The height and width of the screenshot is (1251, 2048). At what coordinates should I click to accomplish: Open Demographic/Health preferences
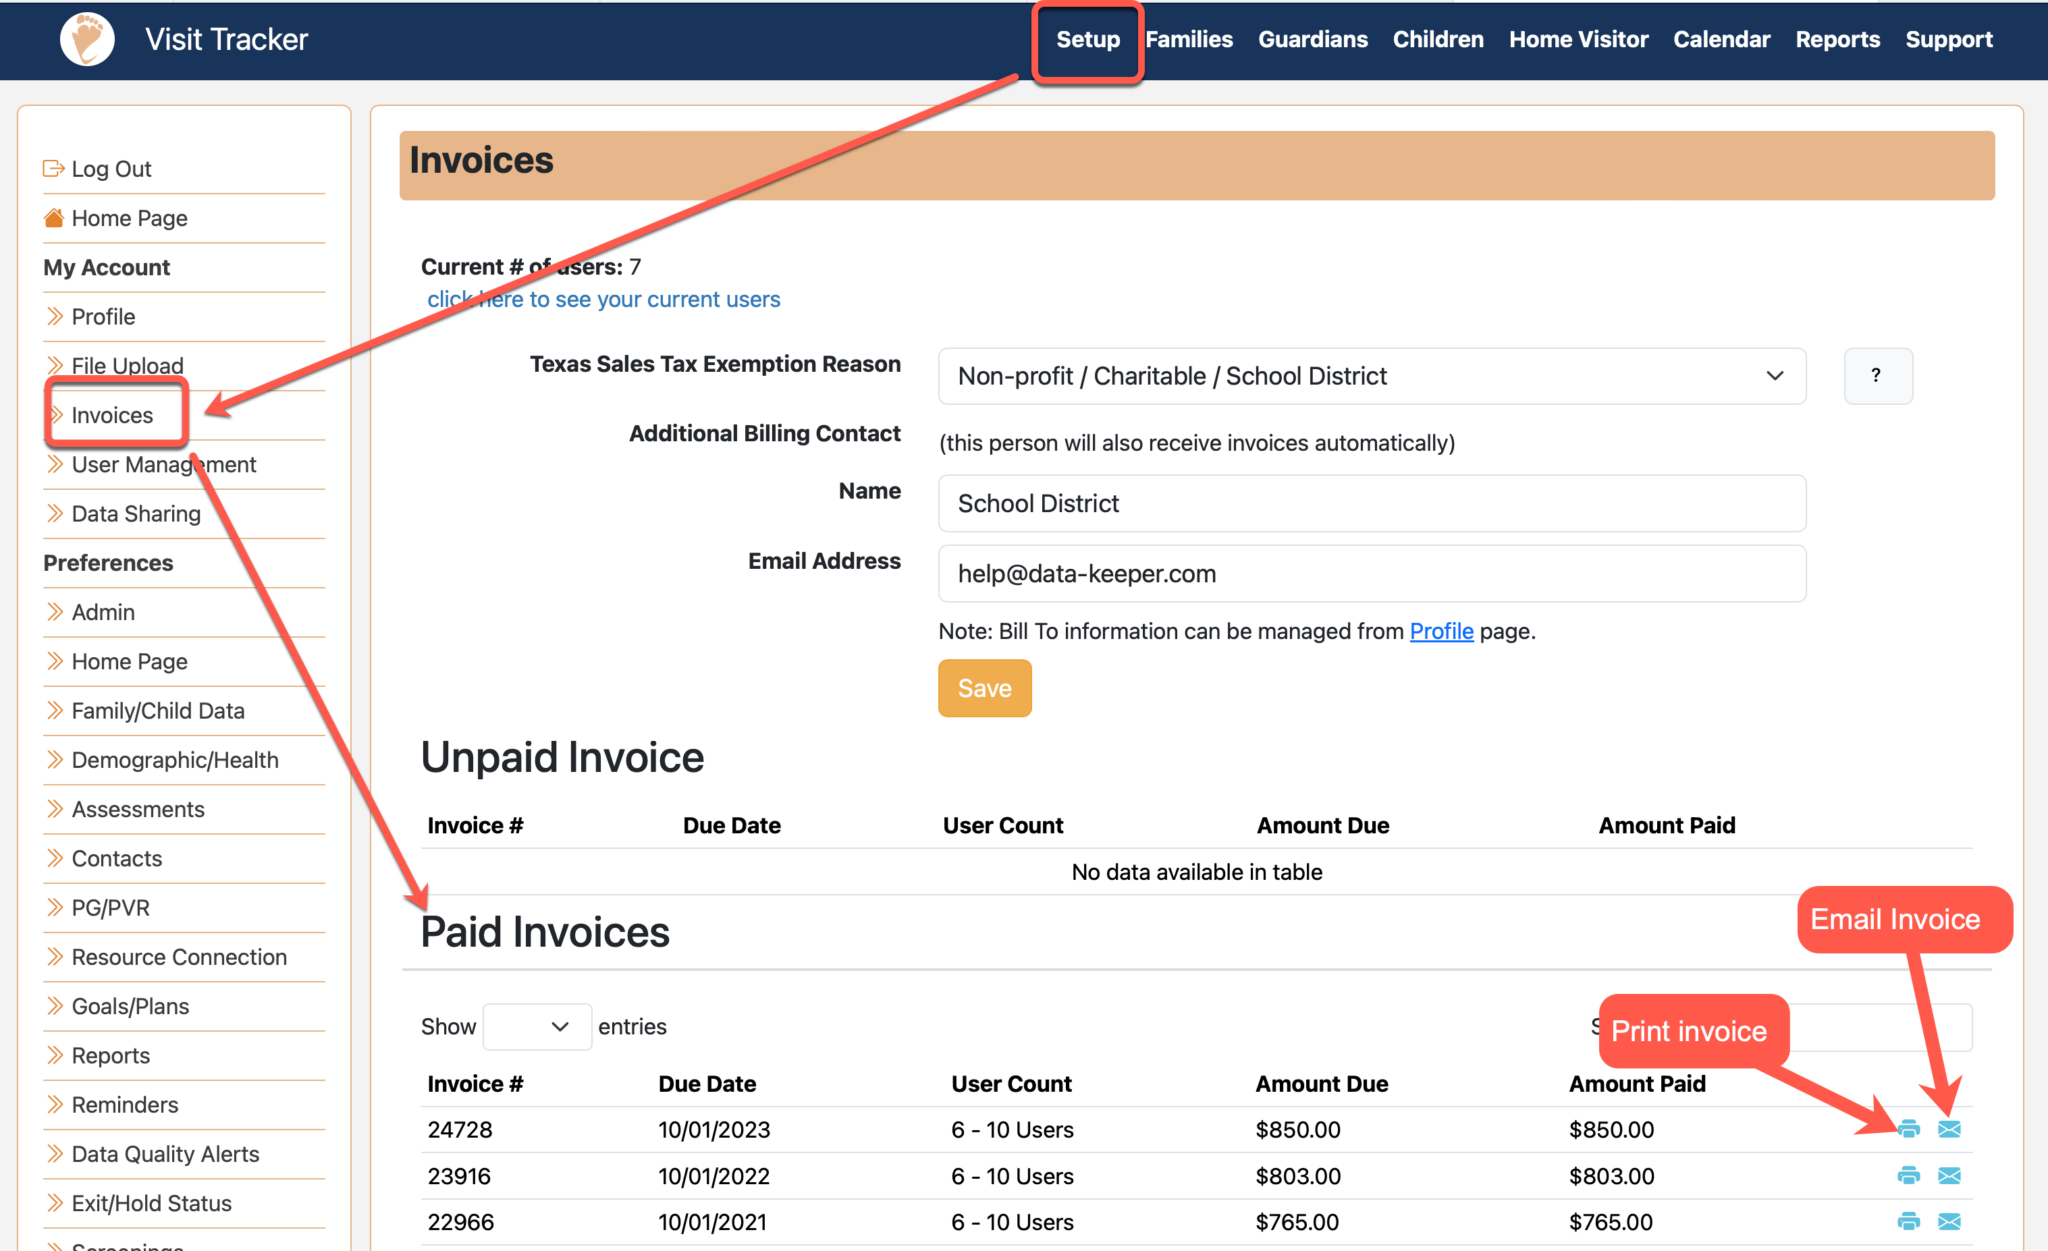(175, 759)
